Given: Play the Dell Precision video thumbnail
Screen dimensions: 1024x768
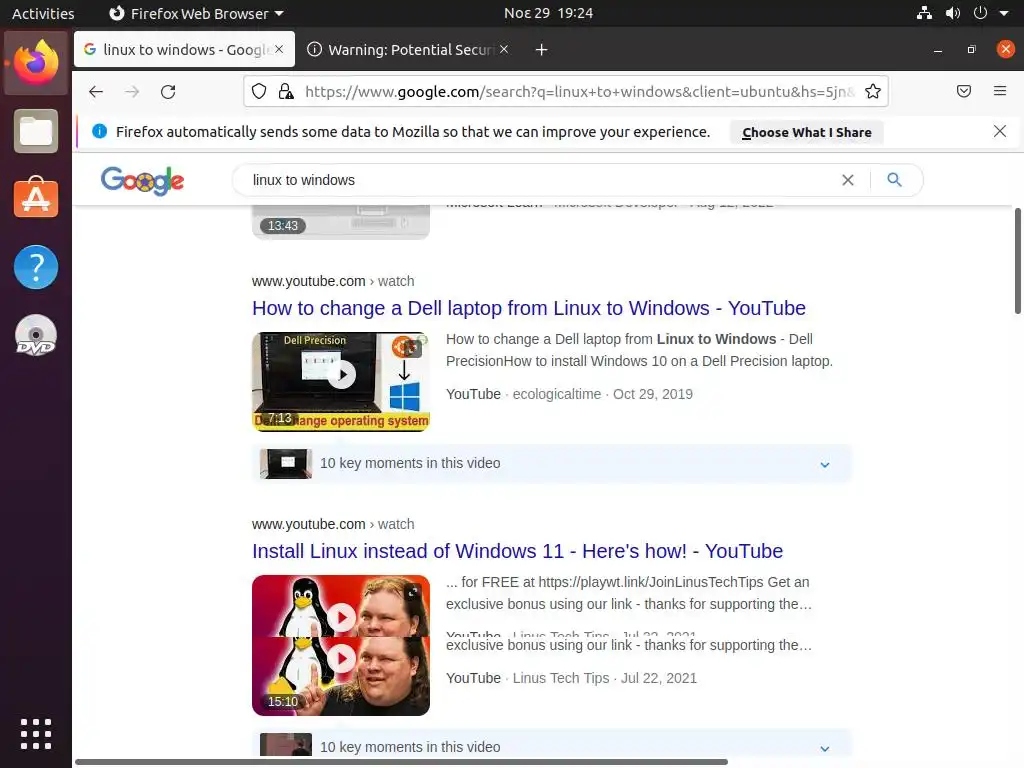Looking at the screenshot, I should tap(341, 382).
